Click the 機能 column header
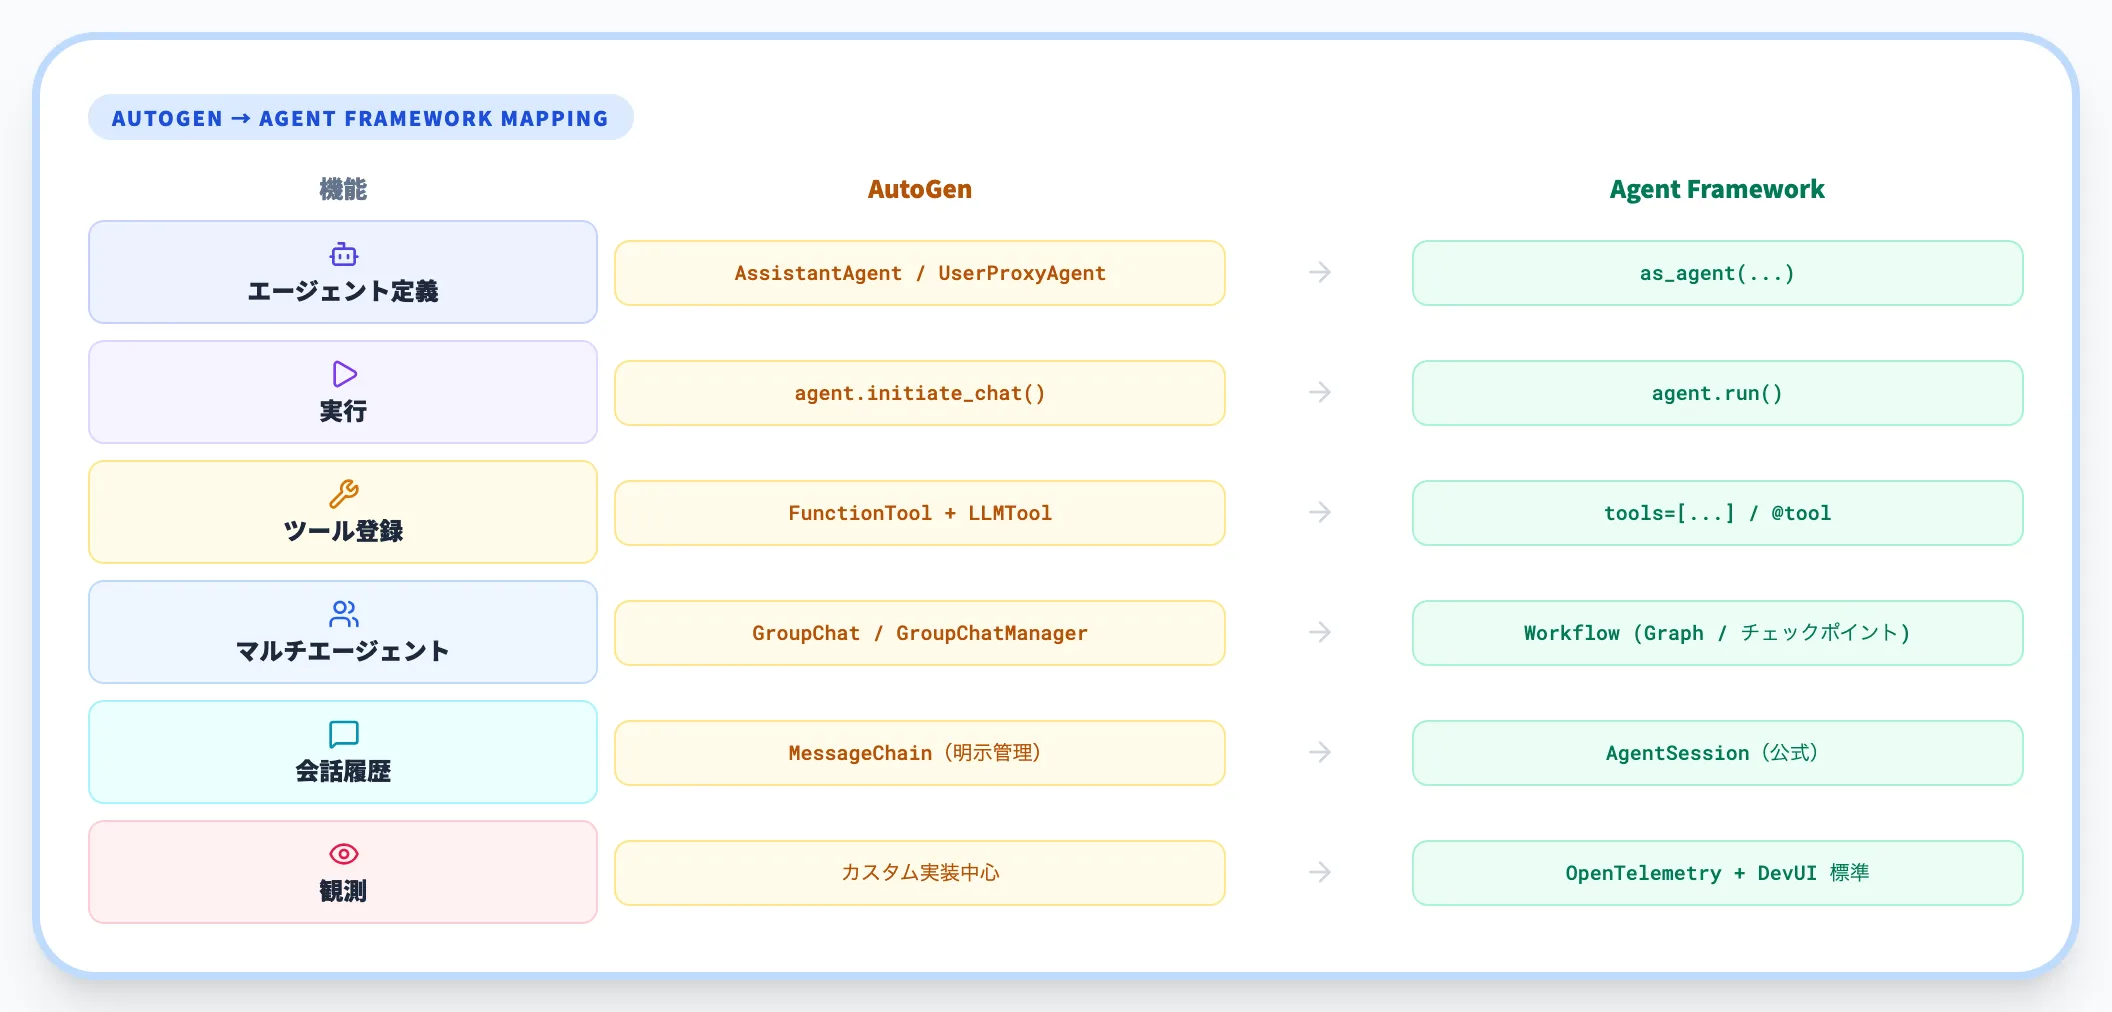 (343, 189)
